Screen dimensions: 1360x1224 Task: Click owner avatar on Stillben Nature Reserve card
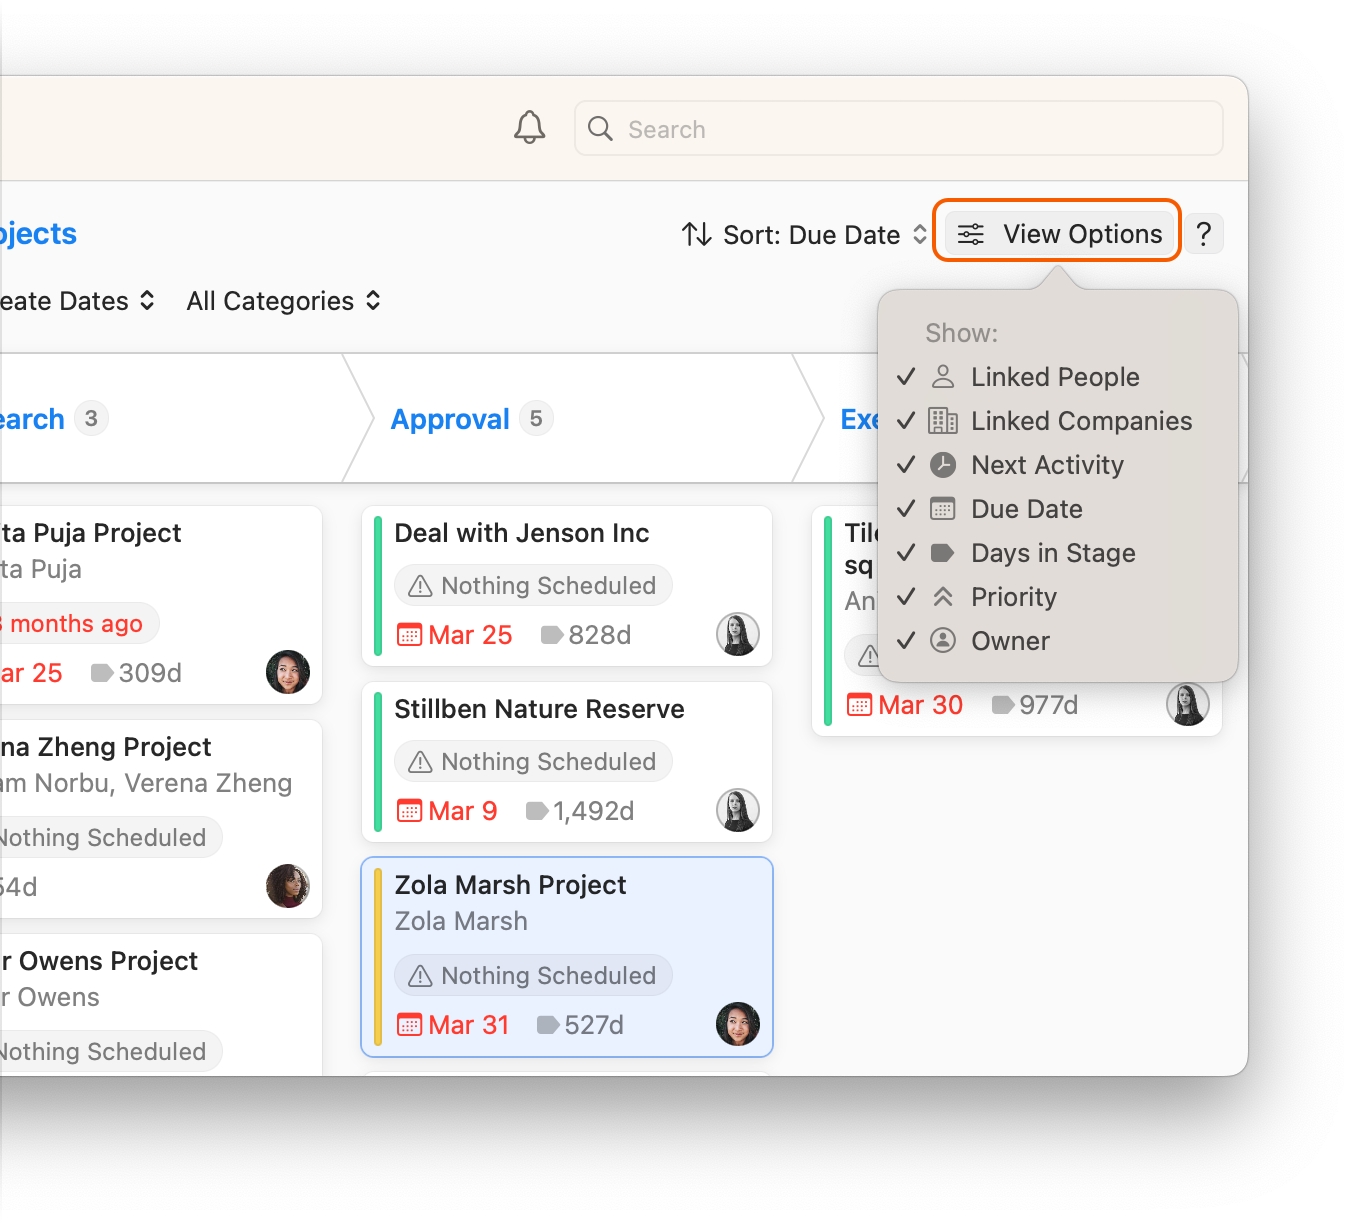tap(737, 810)
